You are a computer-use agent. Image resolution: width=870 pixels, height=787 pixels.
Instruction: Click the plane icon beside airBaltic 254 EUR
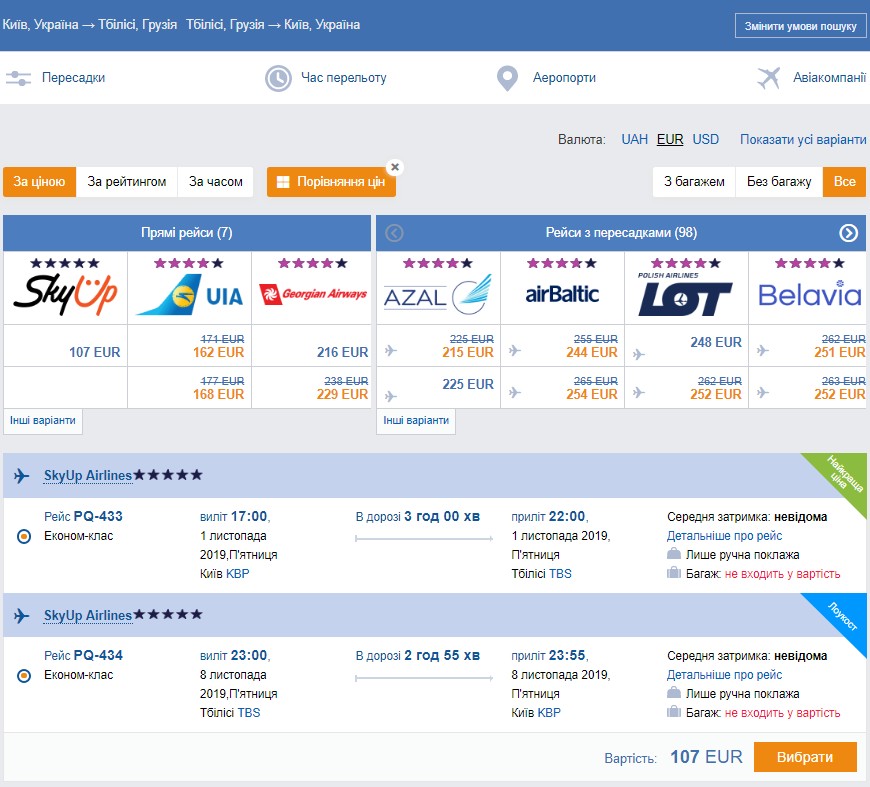tap(515, 393)
